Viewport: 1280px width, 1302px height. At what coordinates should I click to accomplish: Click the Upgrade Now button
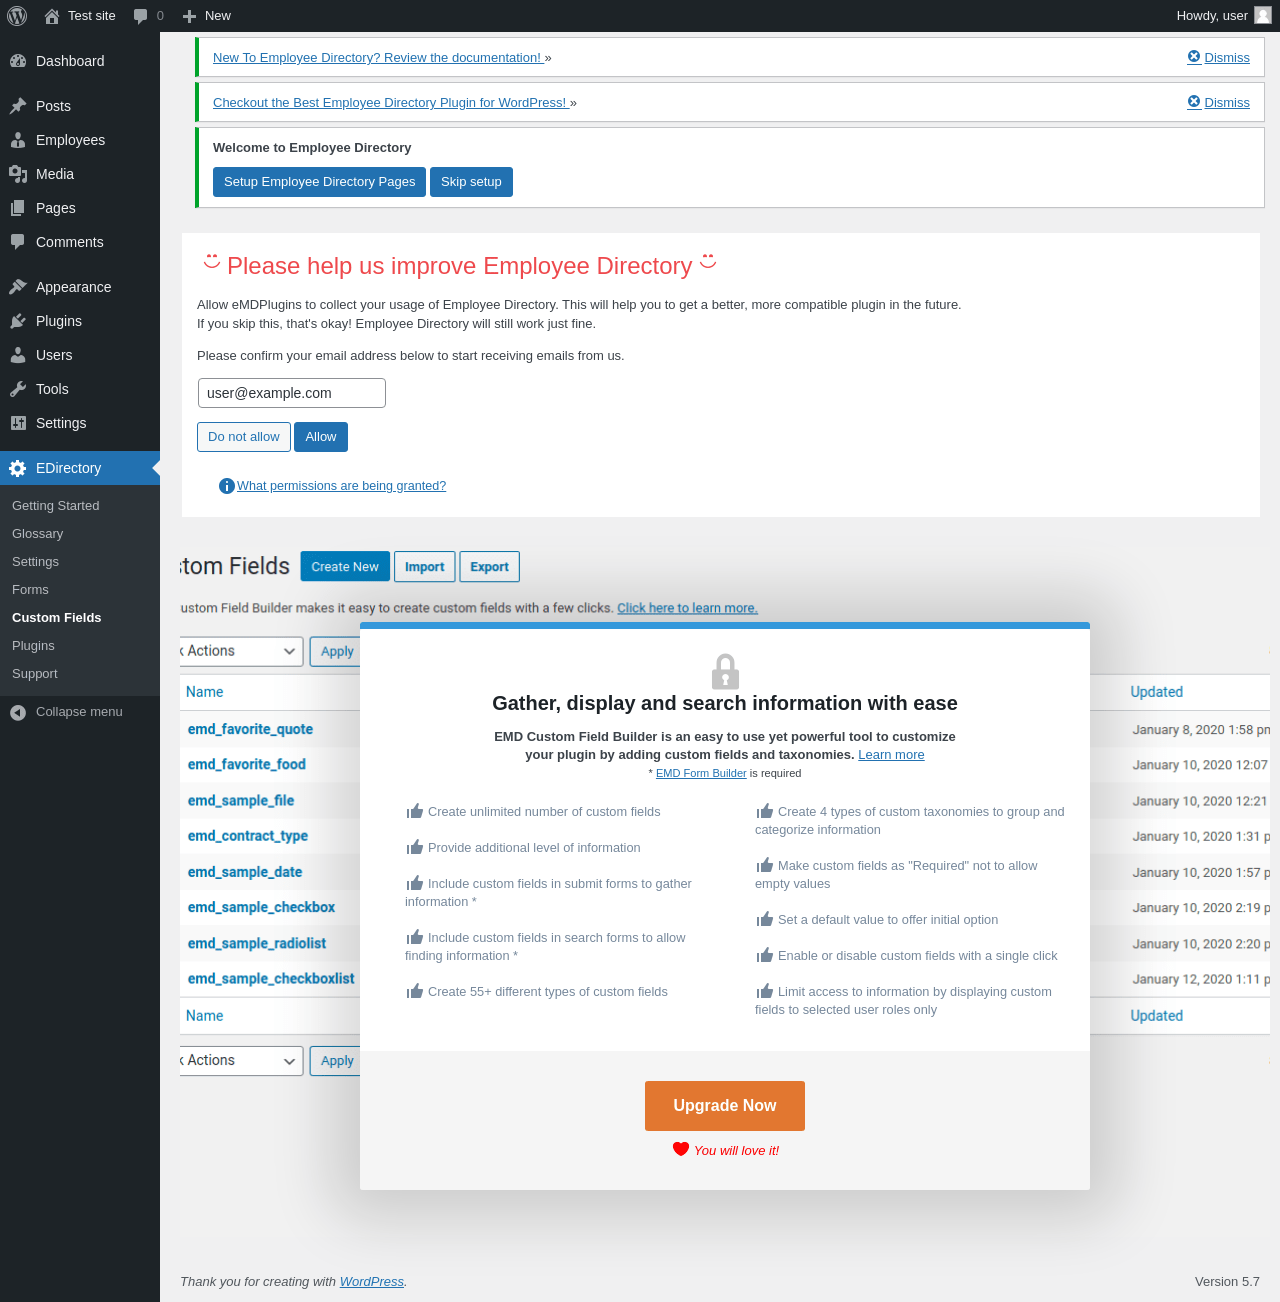coord(725,1106)
